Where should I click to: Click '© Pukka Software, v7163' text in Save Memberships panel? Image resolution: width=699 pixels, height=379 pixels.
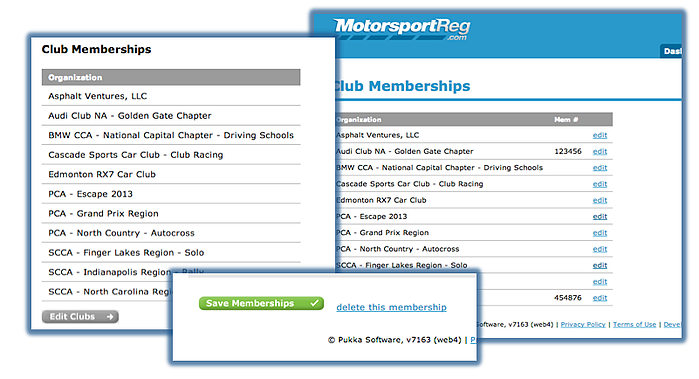click(395, 340)
